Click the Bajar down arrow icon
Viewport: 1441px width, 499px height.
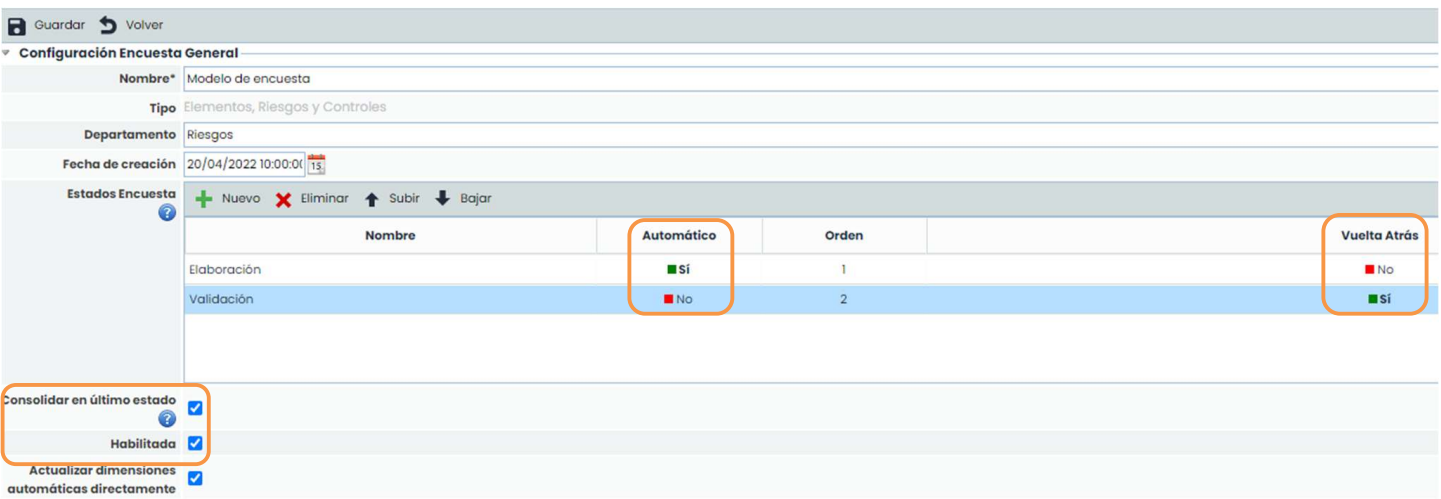coord(443,199)
